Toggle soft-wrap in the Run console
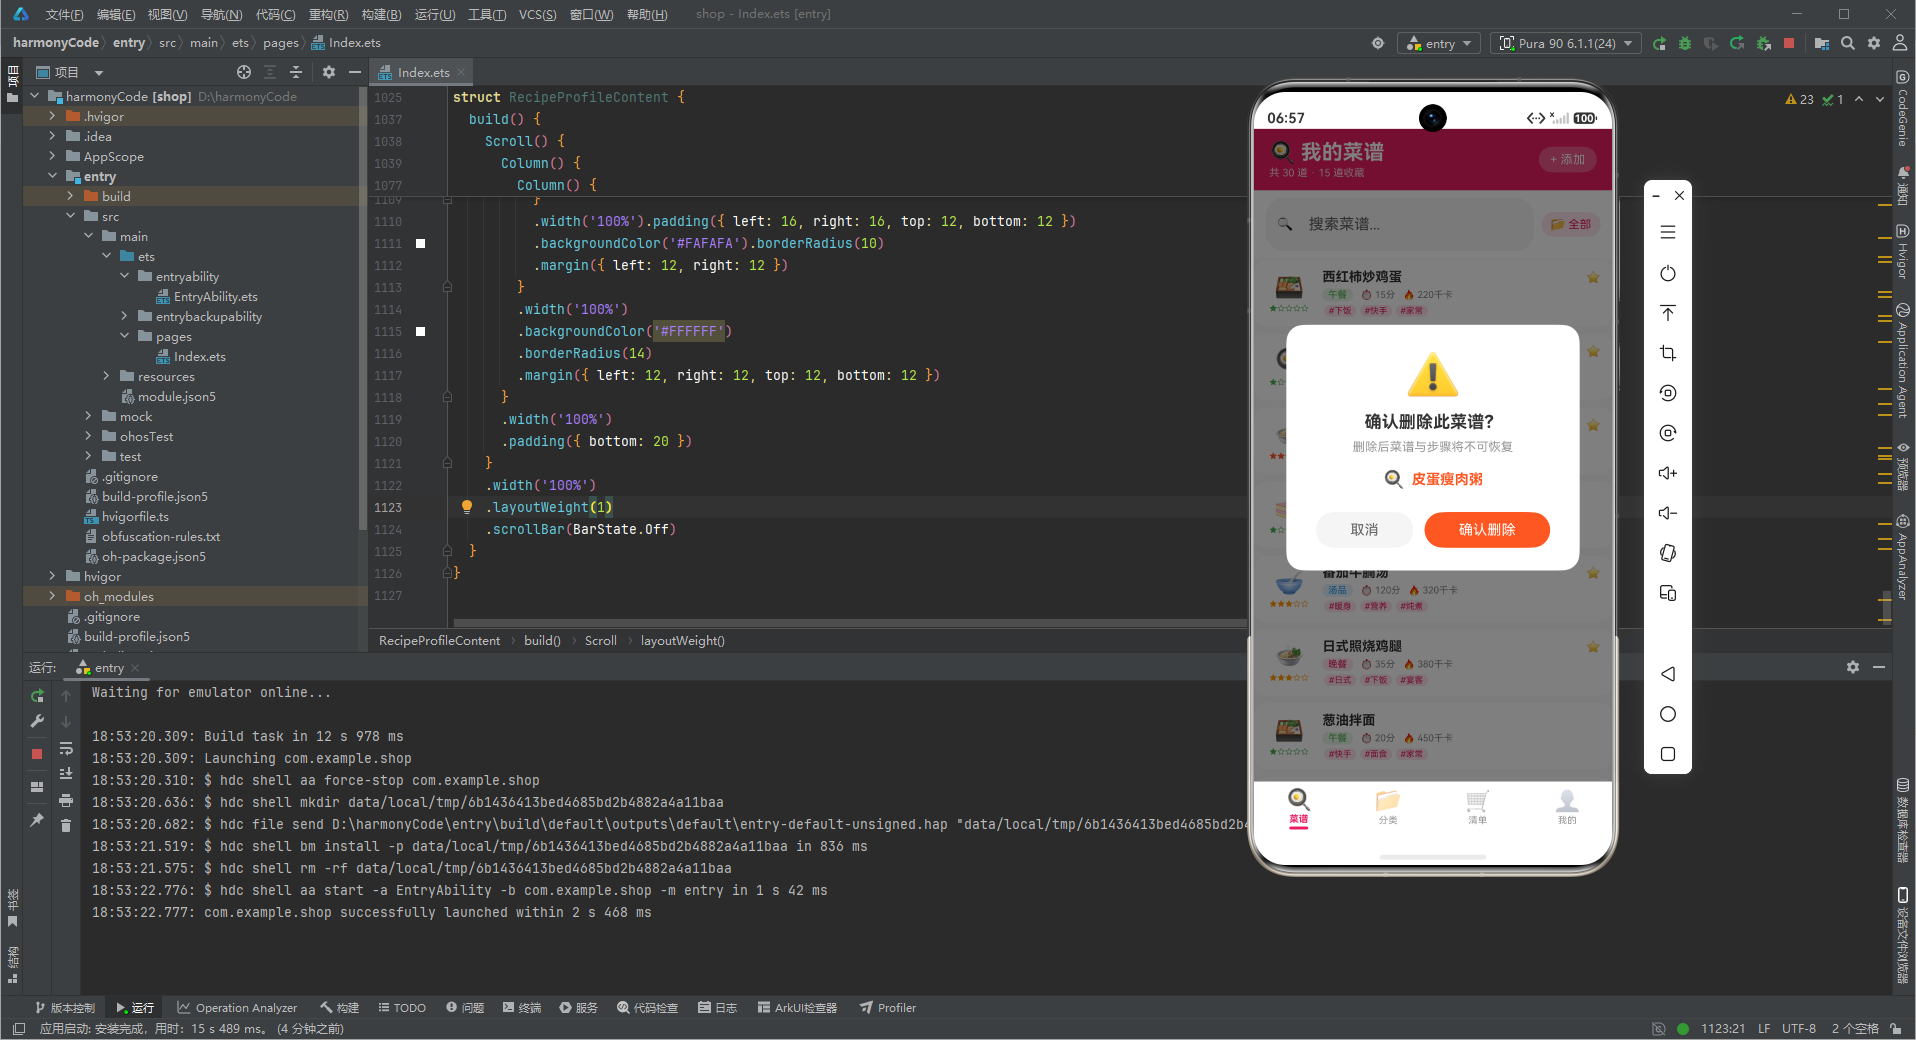 (66, 749)
